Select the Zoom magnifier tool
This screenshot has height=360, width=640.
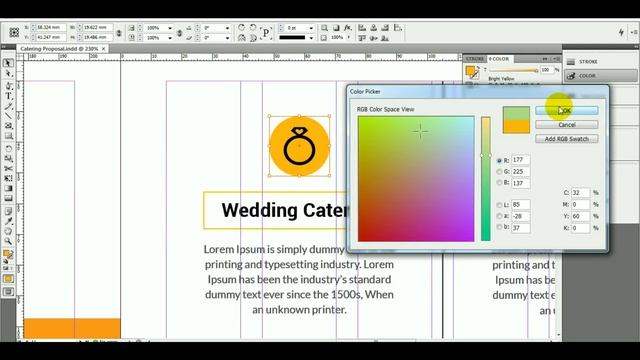tap(8, 241)
